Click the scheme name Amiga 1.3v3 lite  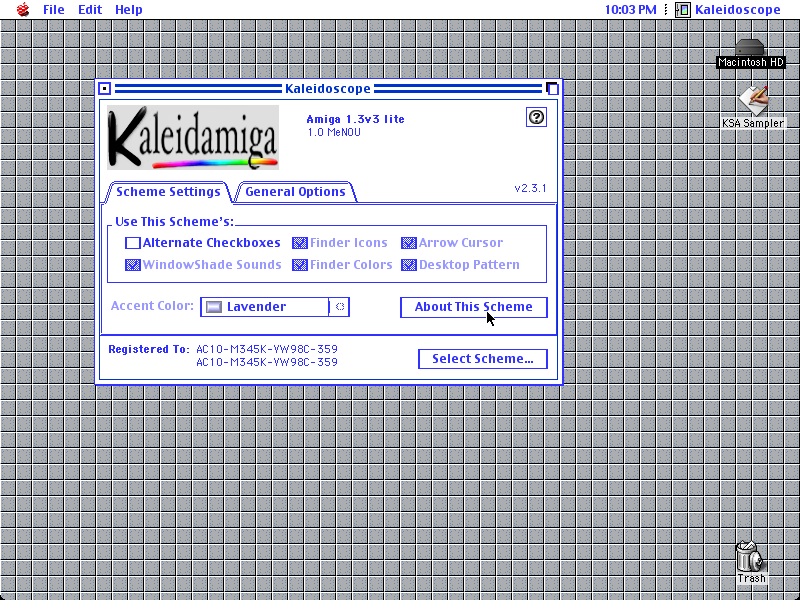coord(356,119)
